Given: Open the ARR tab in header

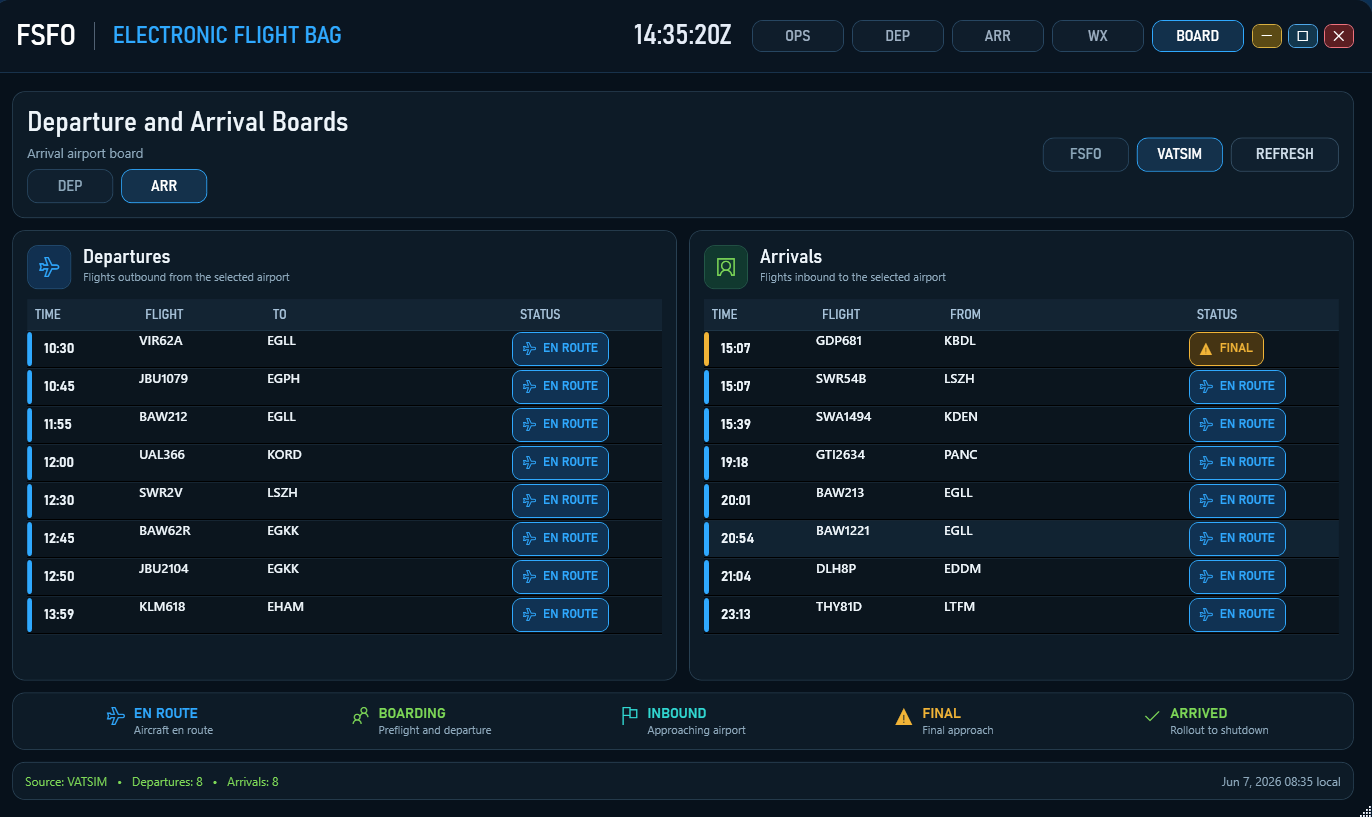Looking at the screenshot, I should click(998, 36).
